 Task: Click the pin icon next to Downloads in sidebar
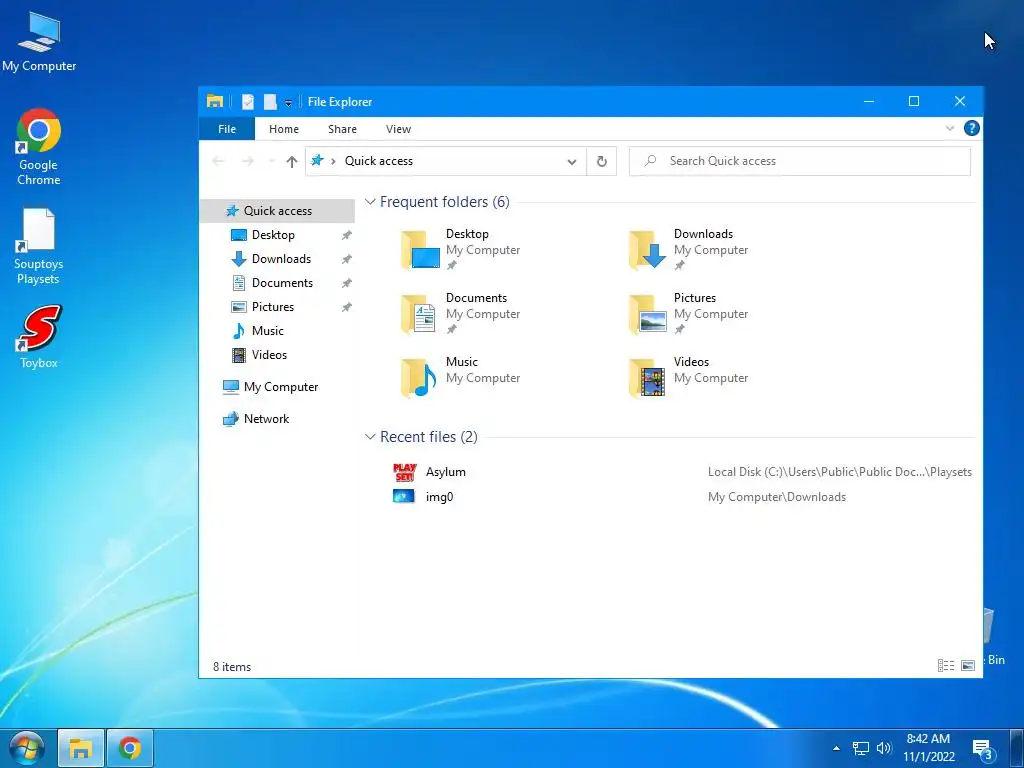[346, 259]
